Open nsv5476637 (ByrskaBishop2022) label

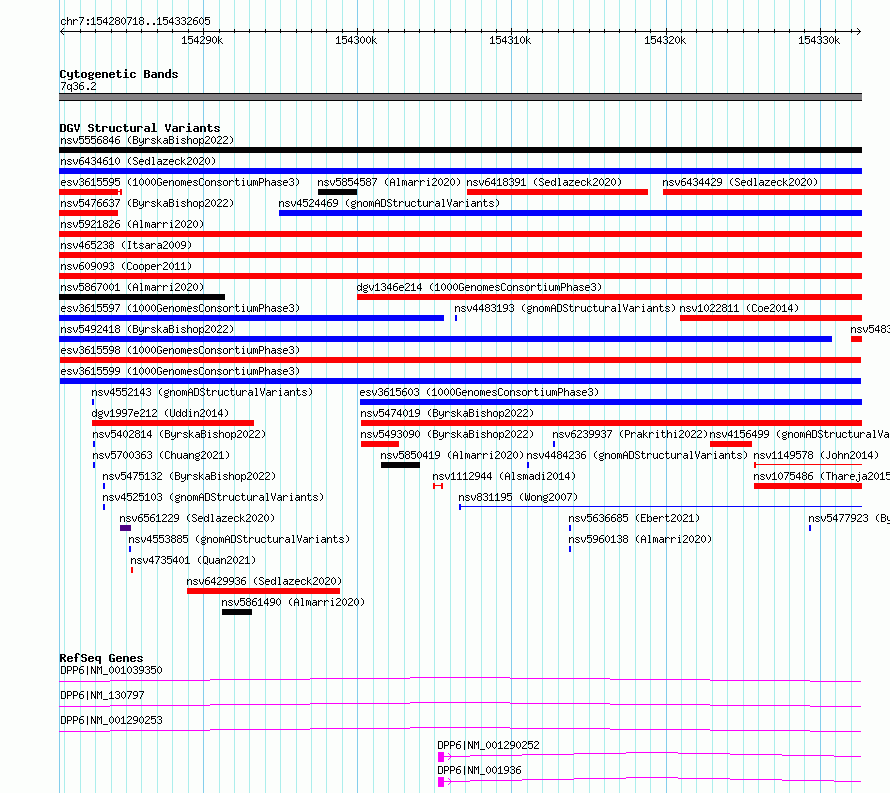pyautogui.click(x=147, y=203)
